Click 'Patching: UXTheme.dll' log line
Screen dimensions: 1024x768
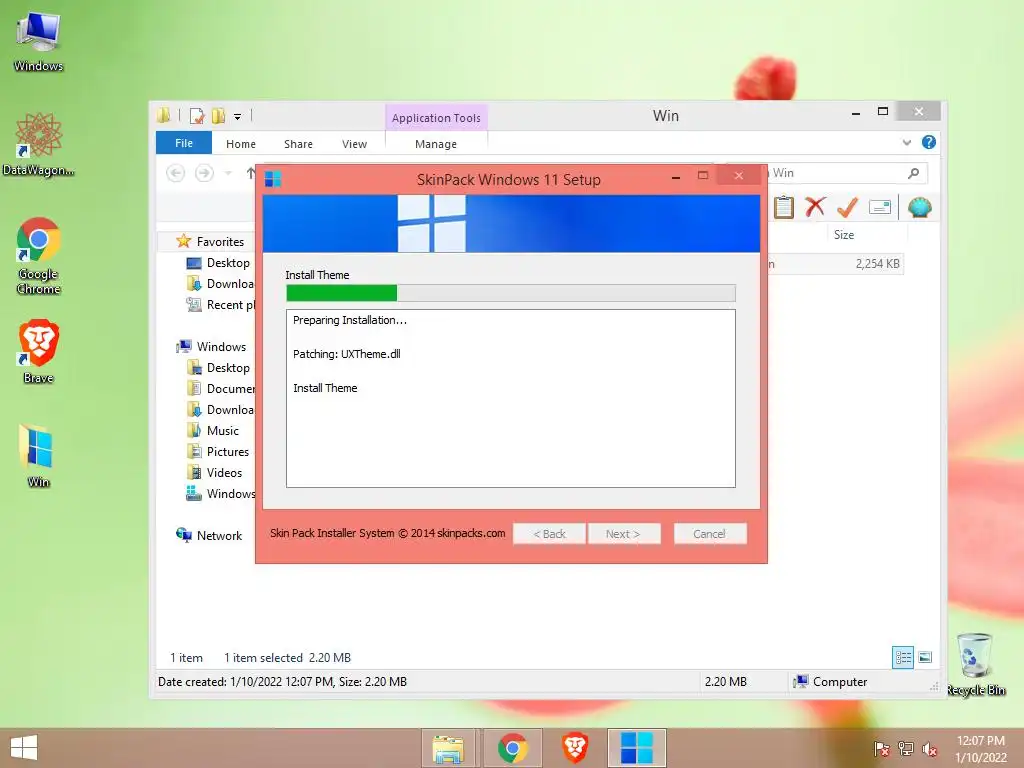(x=347, y=354)
